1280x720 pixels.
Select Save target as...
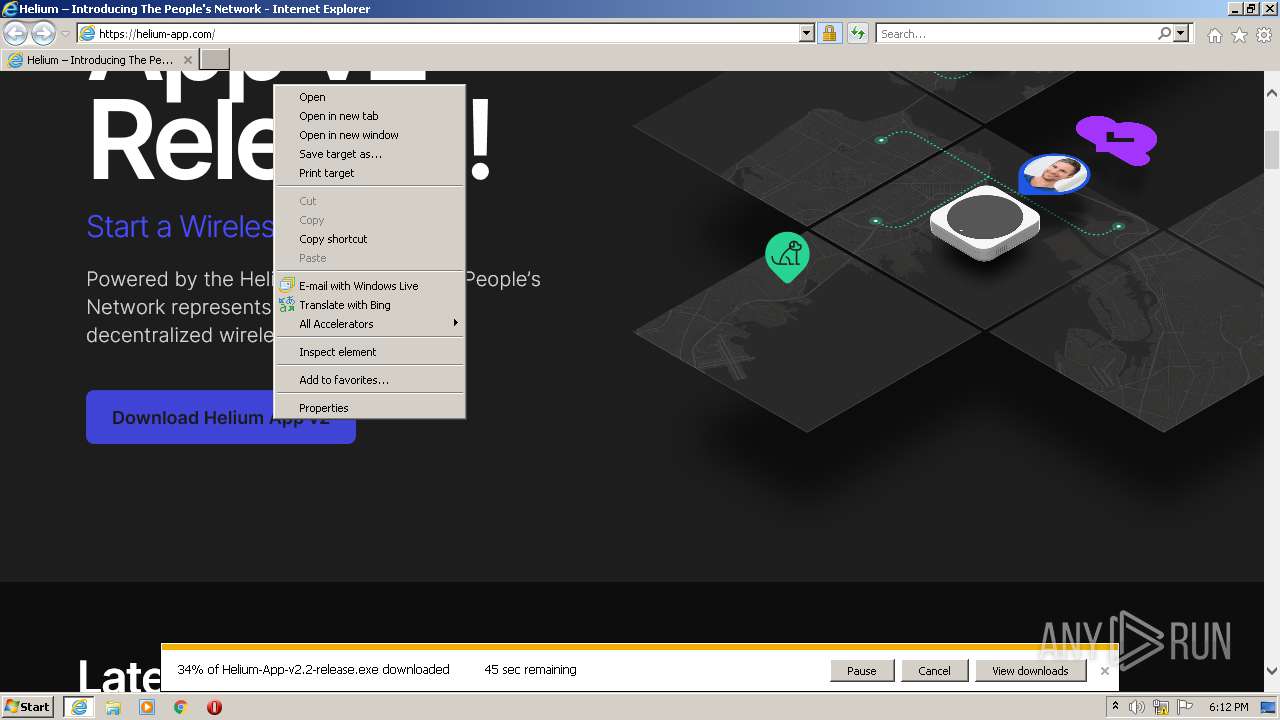pyautogui.click(x=370, y=154)
